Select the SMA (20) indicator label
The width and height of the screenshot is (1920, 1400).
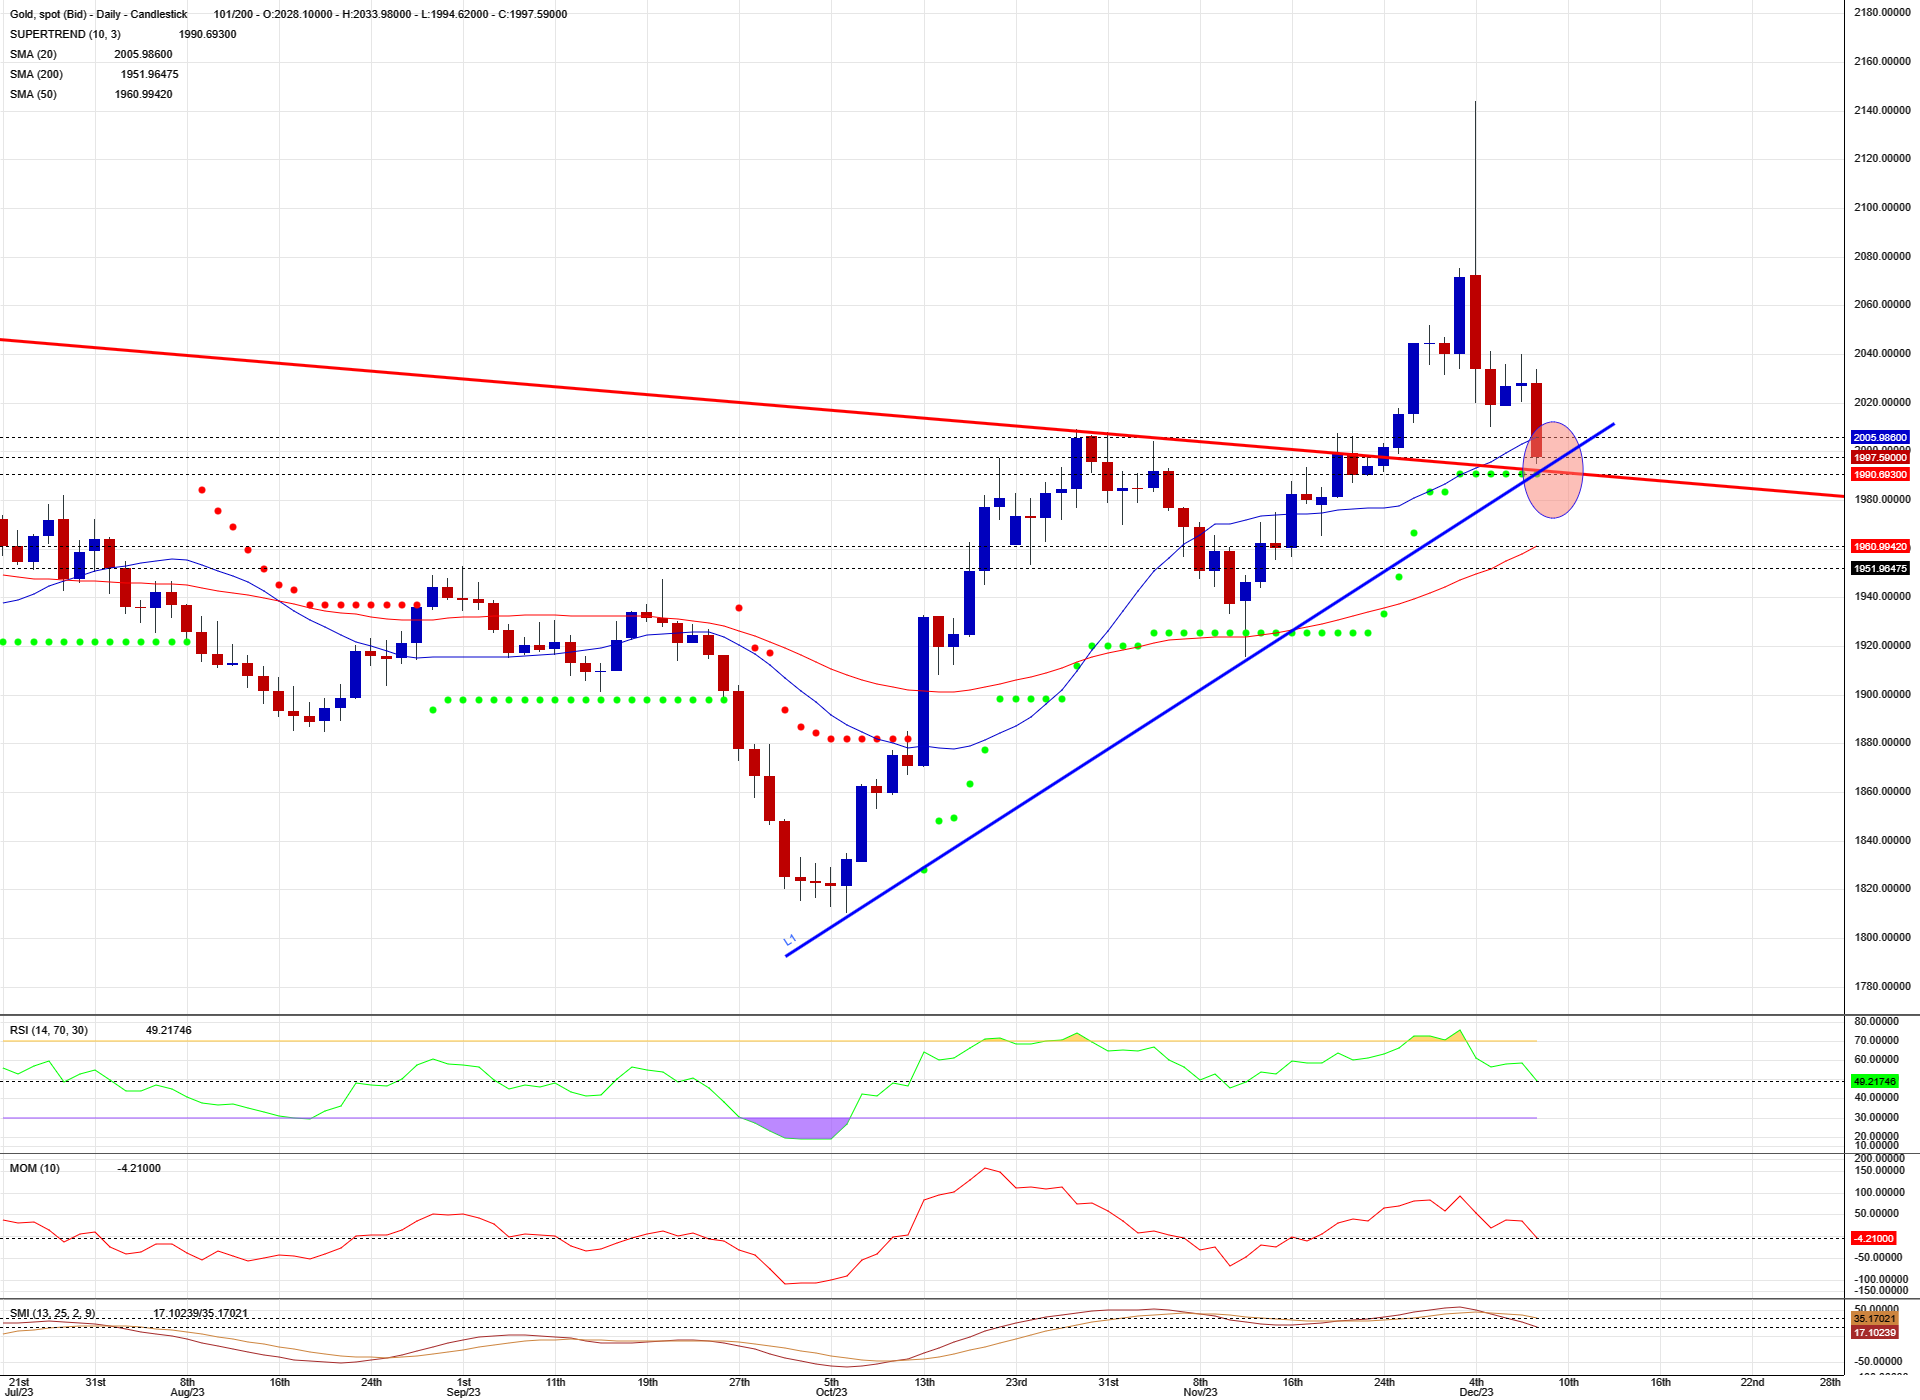tap(33, 54)
